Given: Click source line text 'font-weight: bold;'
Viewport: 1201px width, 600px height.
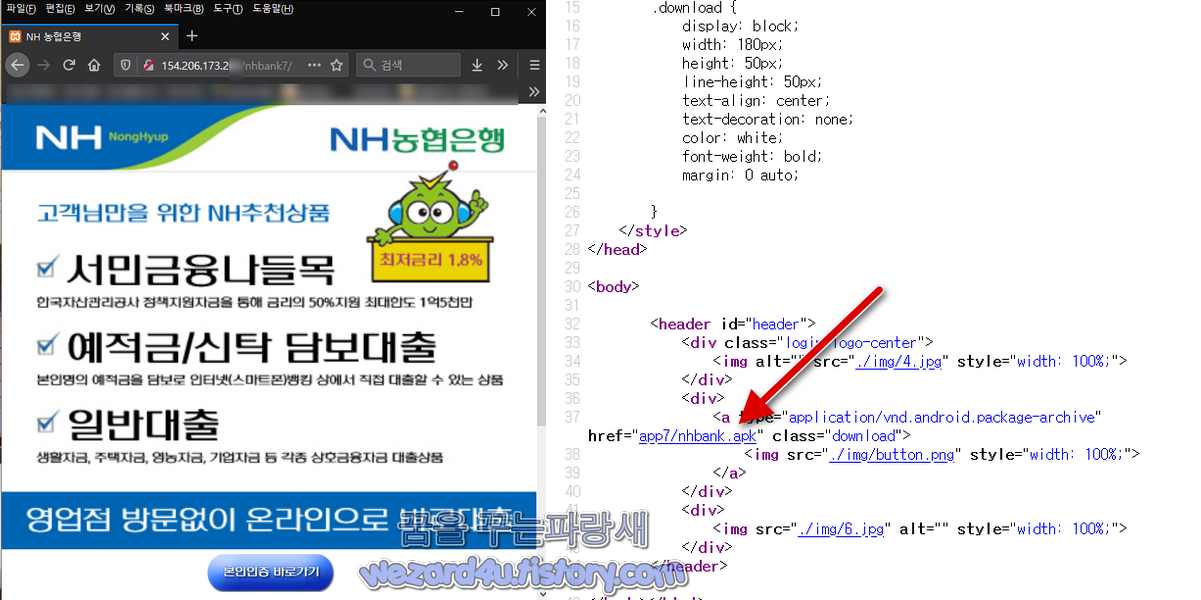Looking at the screenshot, I should click(752, 156).
